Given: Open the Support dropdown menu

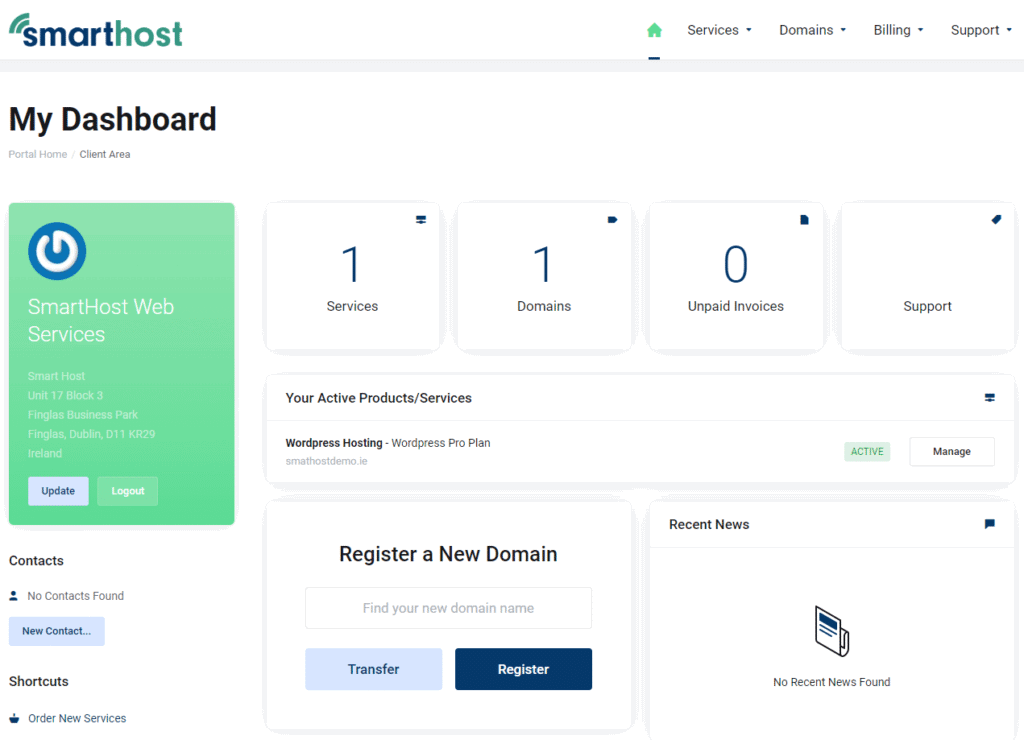Looking at the screenshot, I should [981, 30].
